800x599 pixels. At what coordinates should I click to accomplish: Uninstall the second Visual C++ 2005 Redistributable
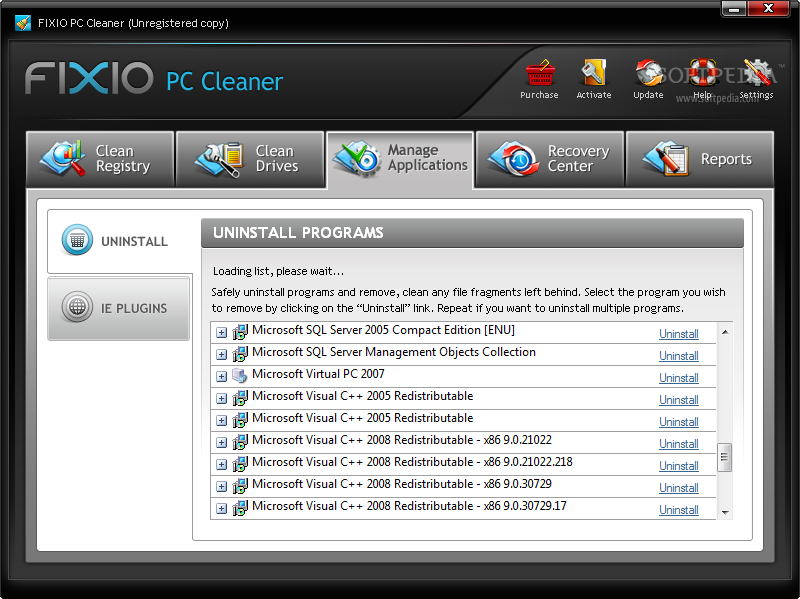[679, 421]
